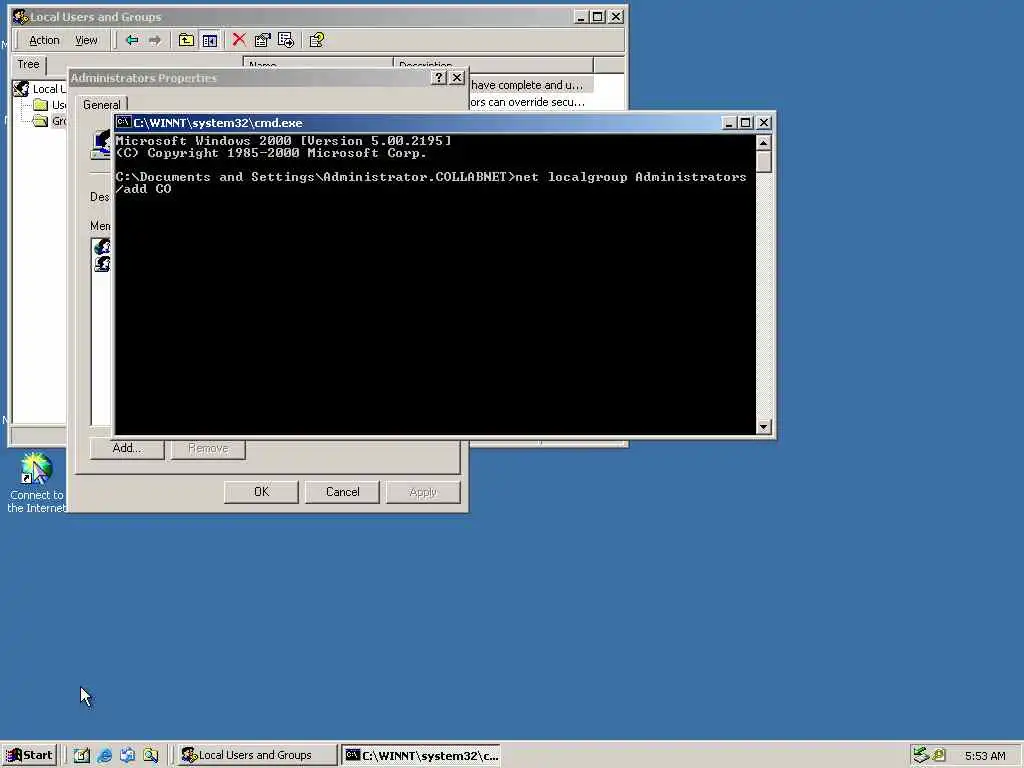
Task: Click the cmd.exe scroll up arrow
Action: 763,142
